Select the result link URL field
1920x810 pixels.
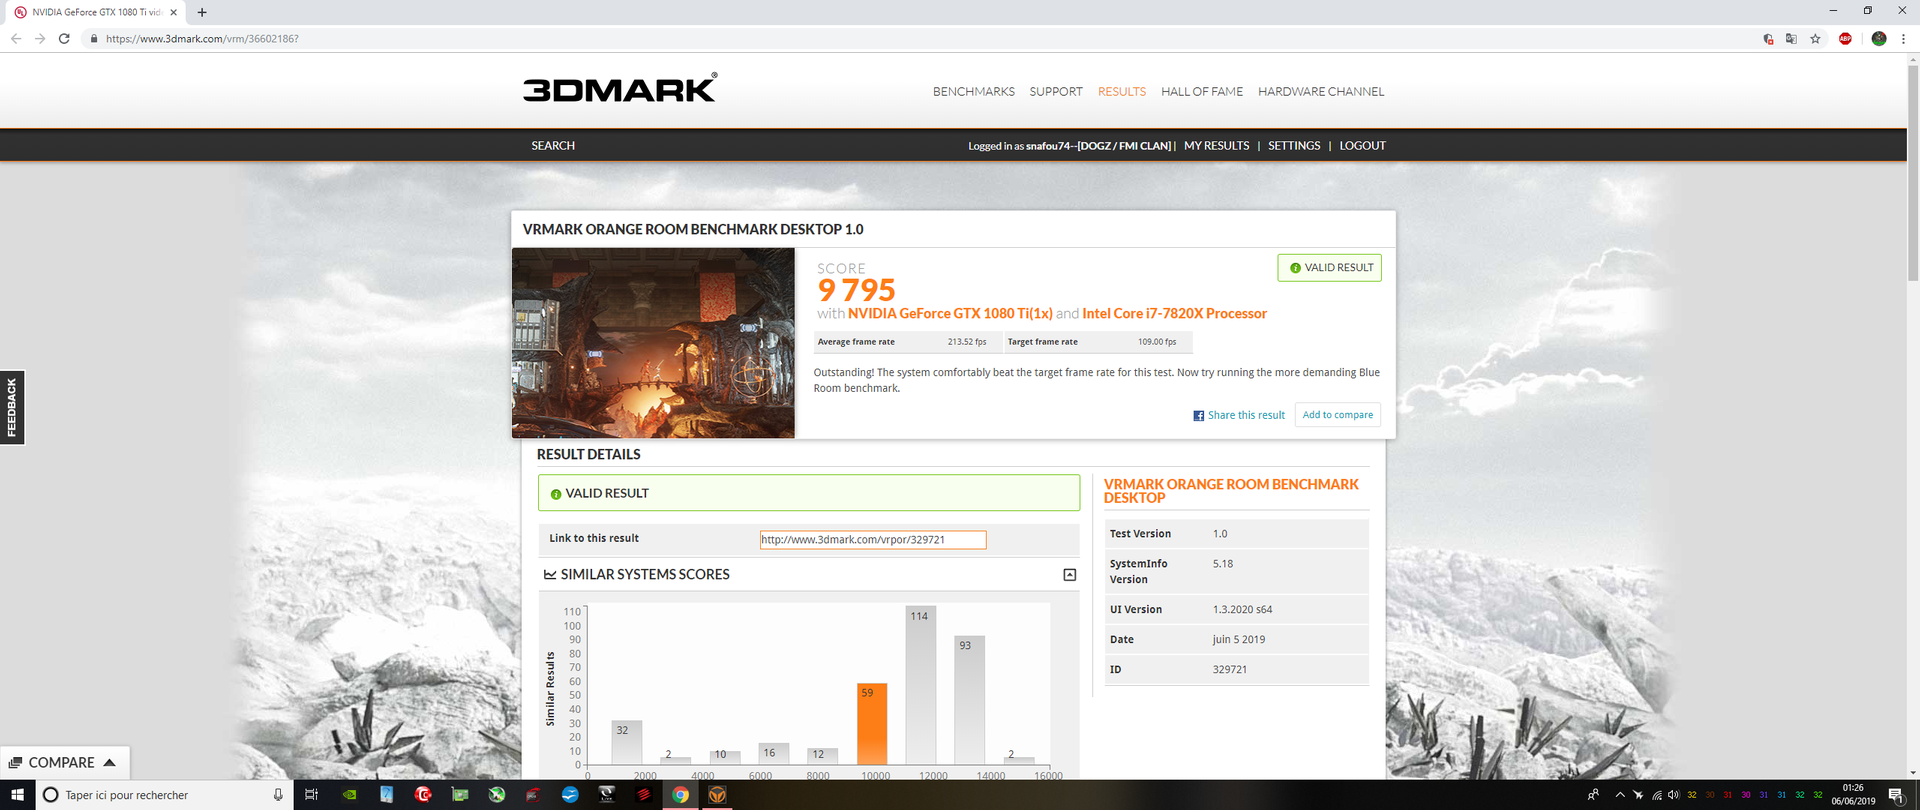point(872,540)
